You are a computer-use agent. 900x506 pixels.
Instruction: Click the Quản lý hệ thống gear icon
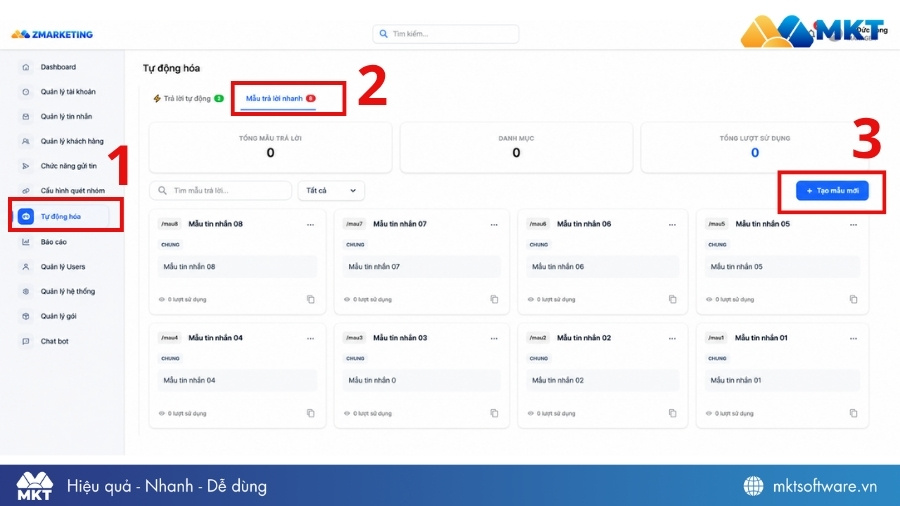tap(26, 291)
